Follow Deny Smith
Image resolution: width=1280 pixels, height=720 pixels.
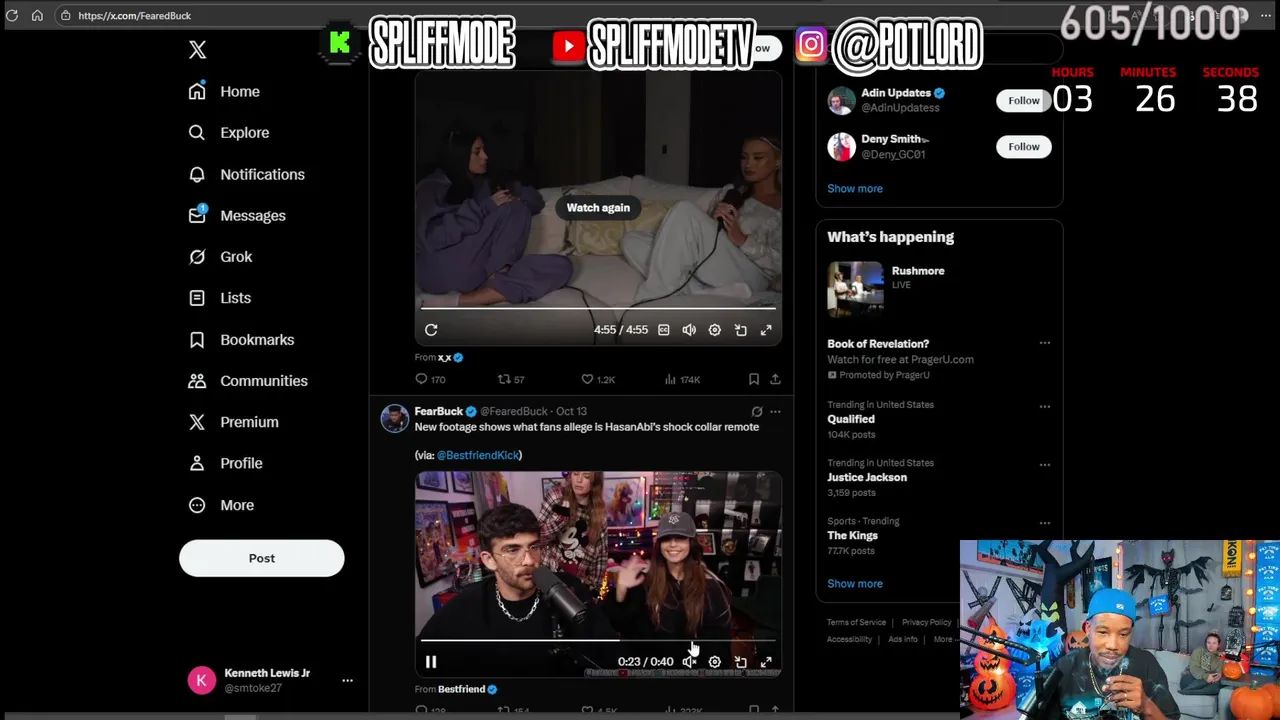1024,146
